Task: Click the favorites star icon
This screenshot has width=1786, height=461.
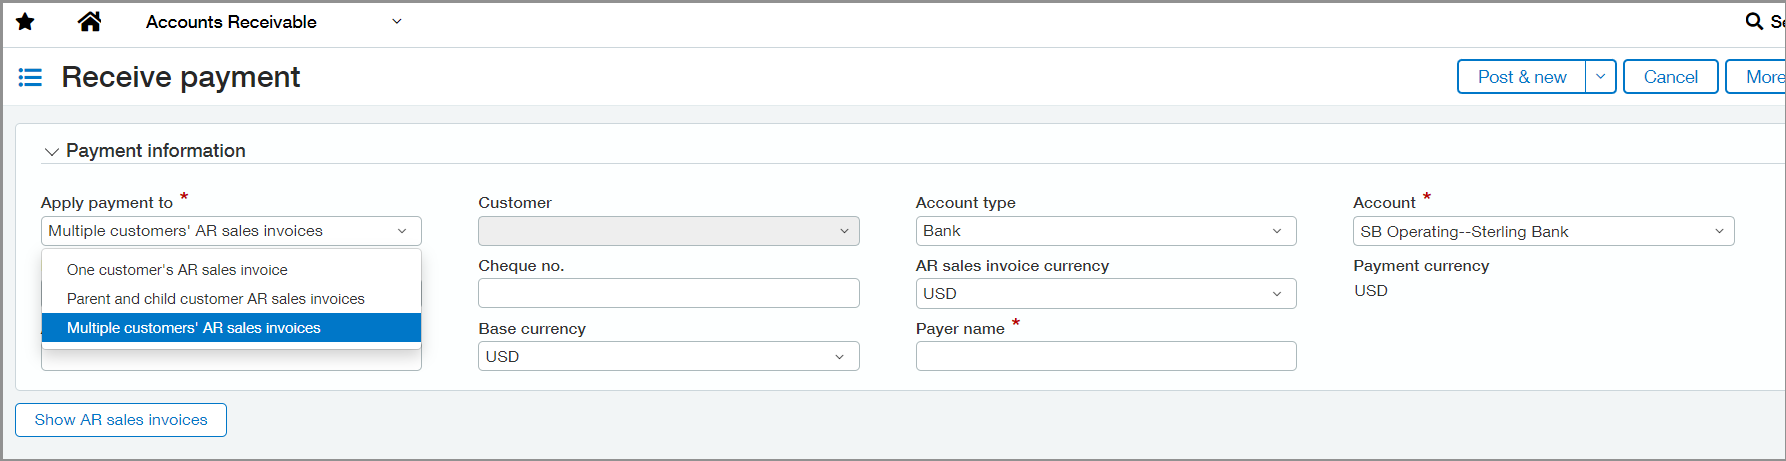Action: (25, 22)
